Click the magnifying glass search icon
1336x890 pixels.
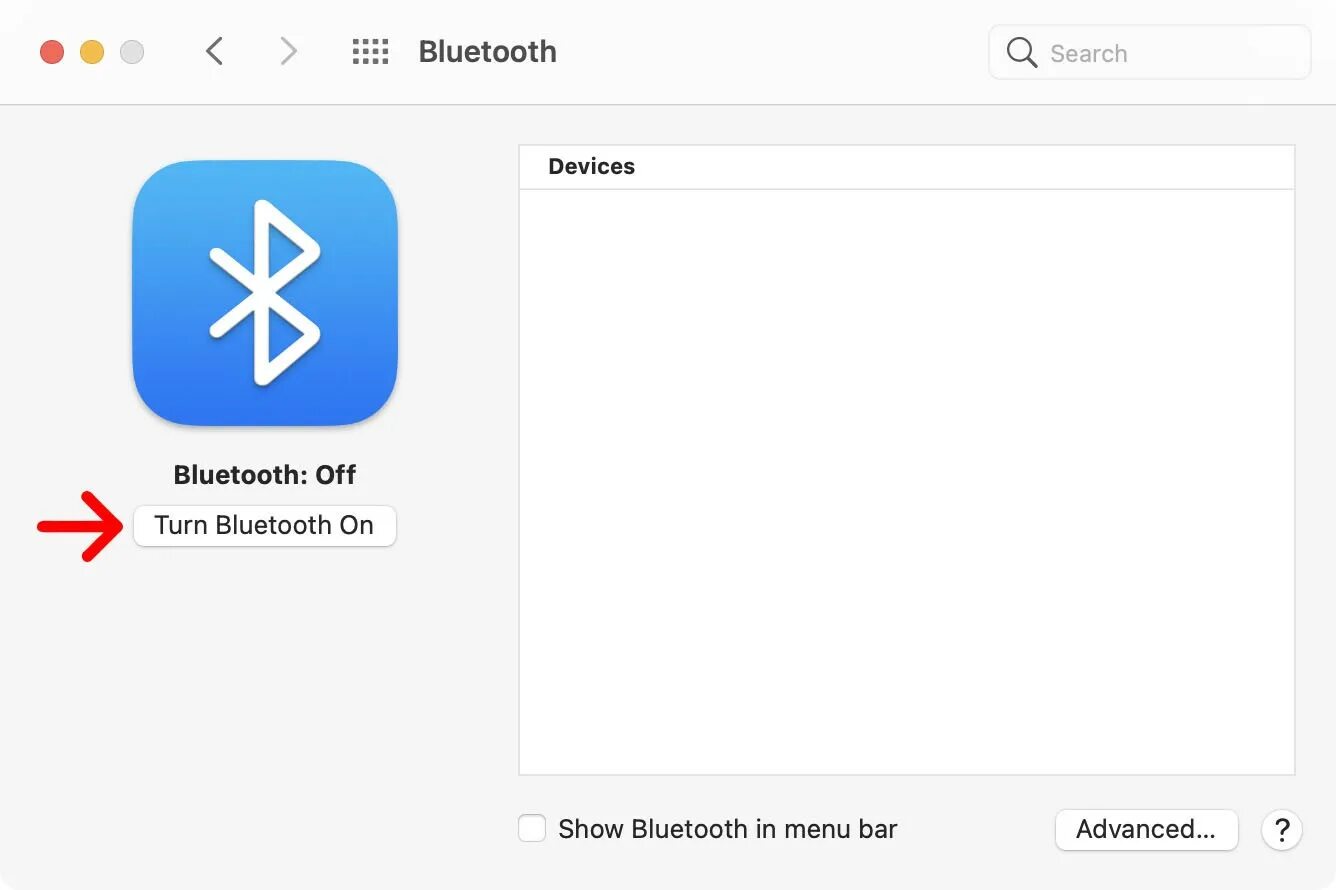[1021, 53]
